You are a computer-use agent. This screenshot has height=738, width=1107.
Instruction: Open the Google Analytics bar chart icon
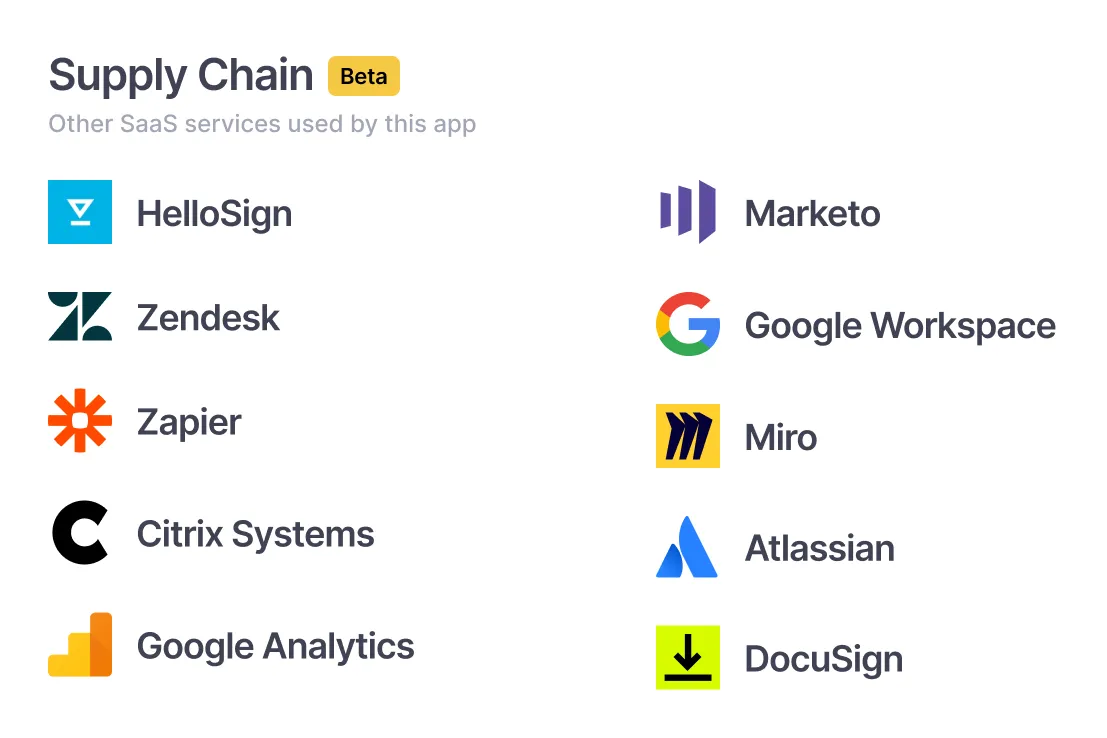tap(80, 645)
